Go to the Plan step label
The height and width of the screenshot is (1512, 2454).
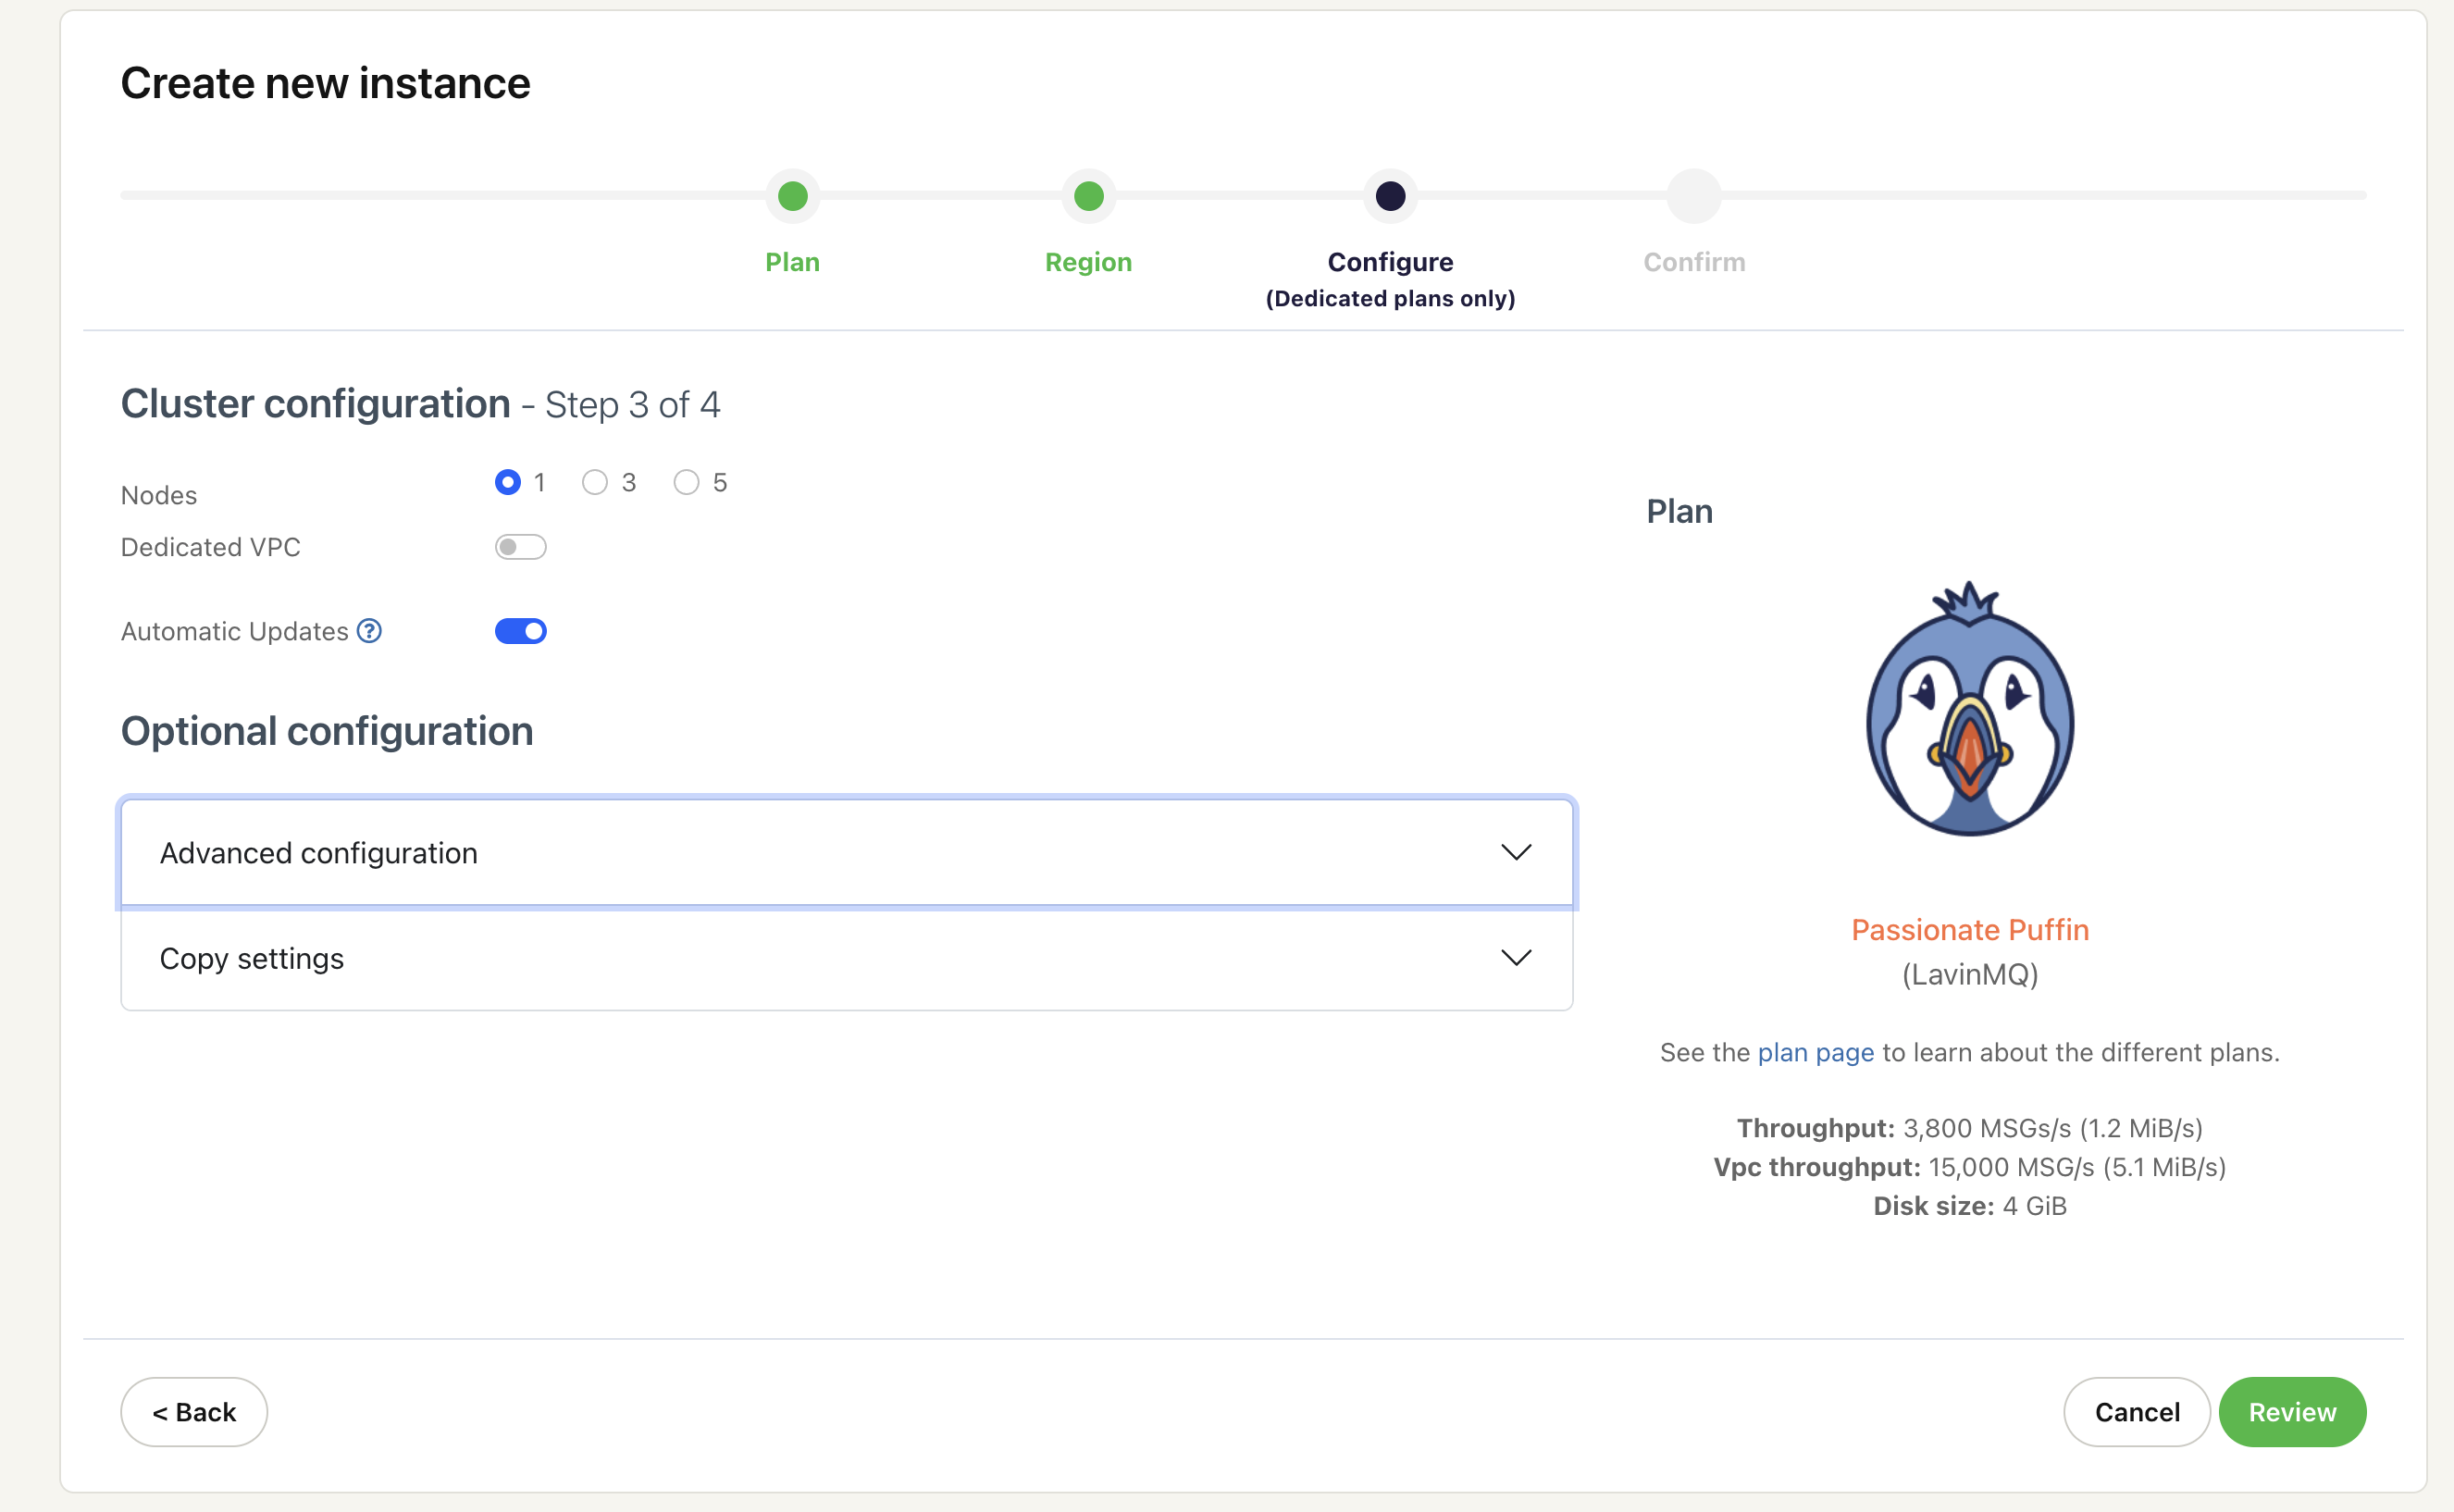792,262
